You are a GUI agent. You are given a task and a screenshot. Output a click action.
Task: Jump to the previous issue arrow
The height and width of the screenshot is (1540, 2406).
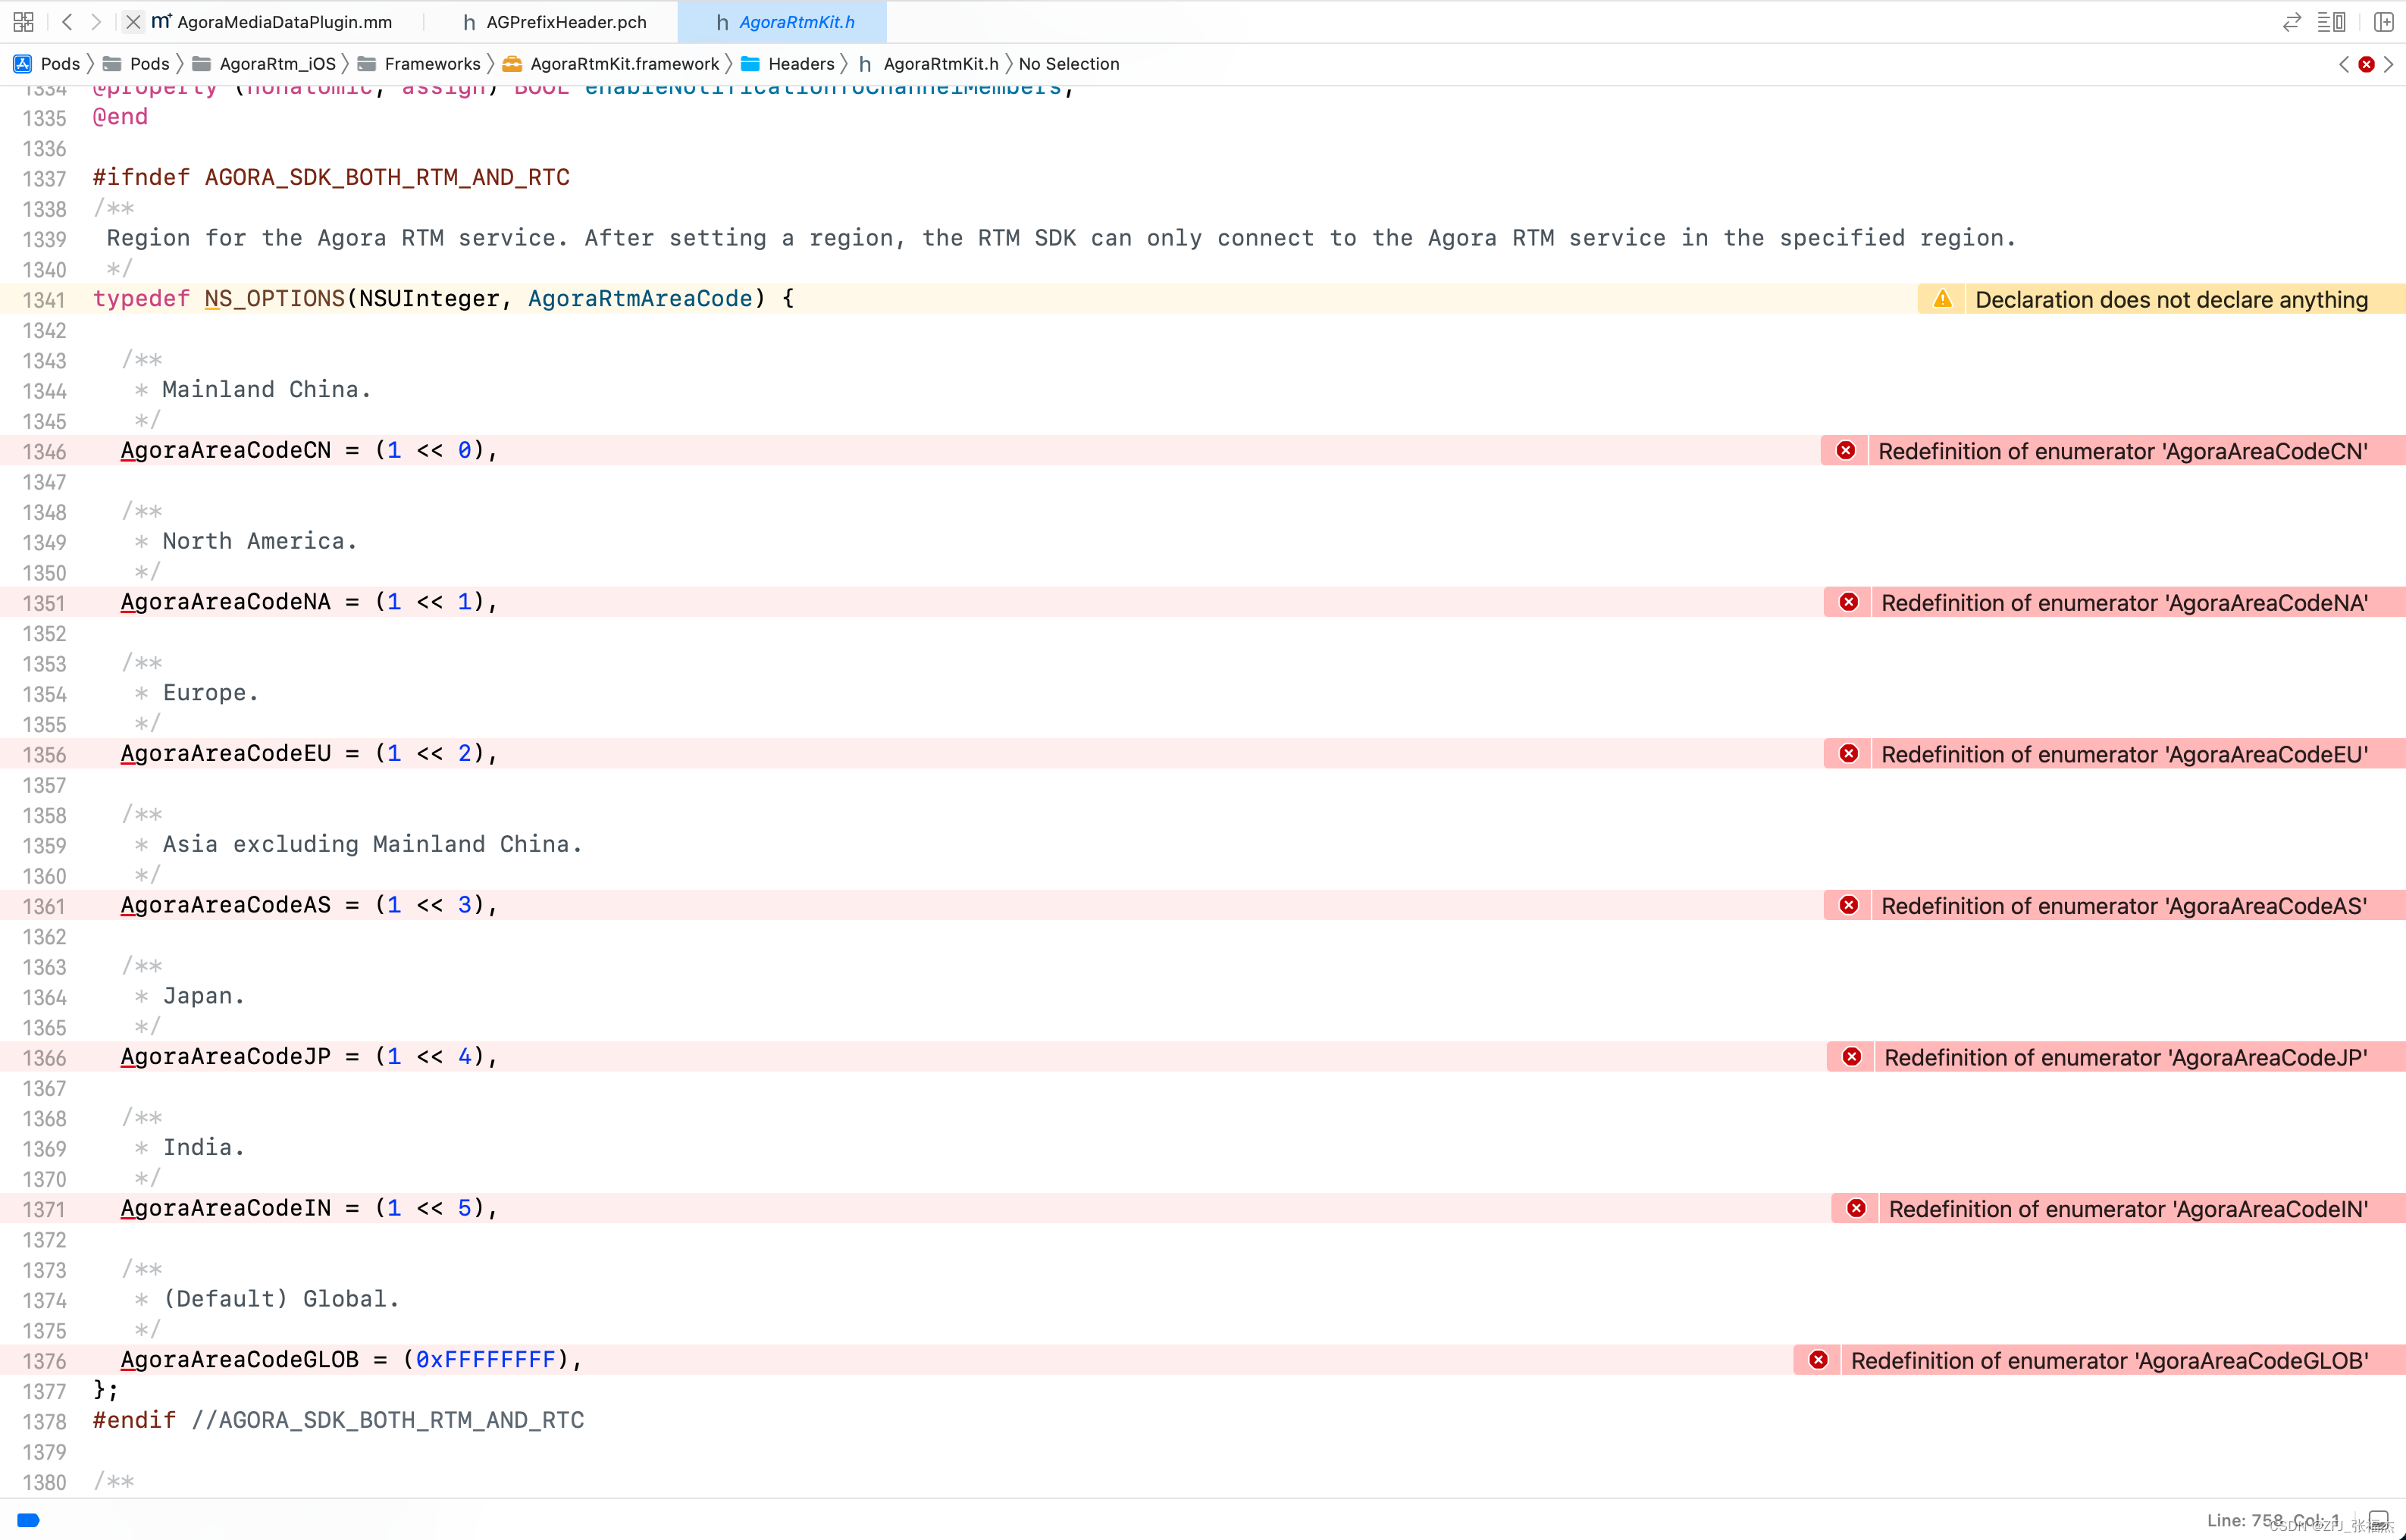(2344, 64)
